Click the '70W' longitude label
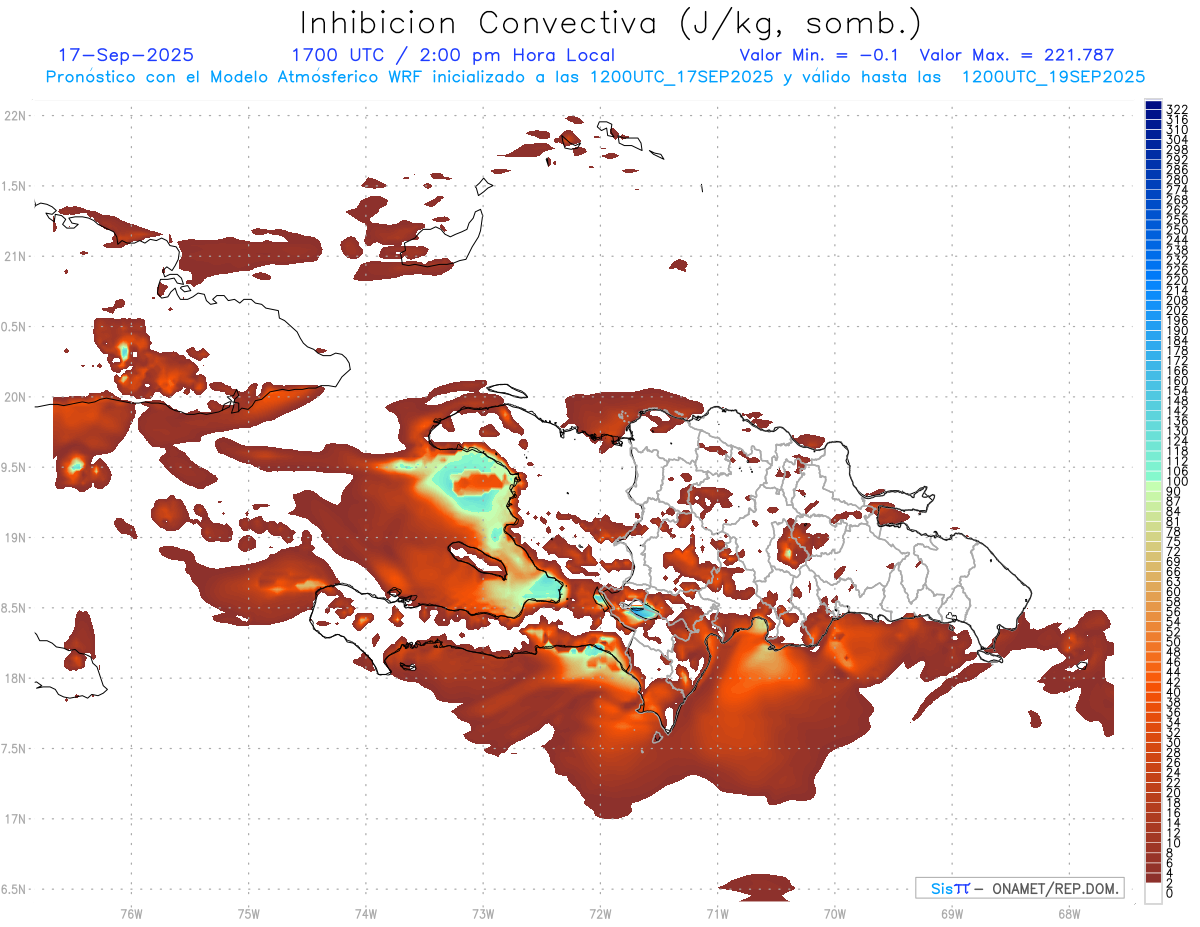Screen dimensions: 1200x927 tap(834, 912)
